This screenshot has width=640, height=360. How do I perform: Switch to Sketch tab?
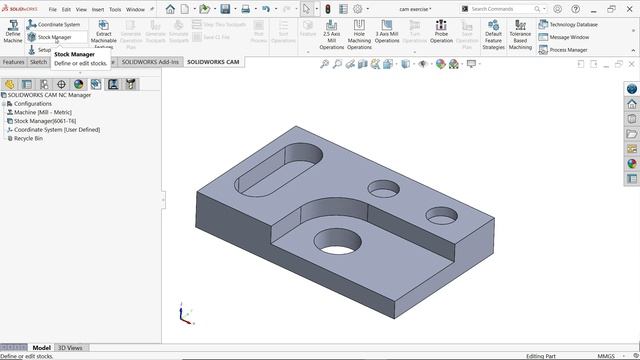click(x=38, y=62)
